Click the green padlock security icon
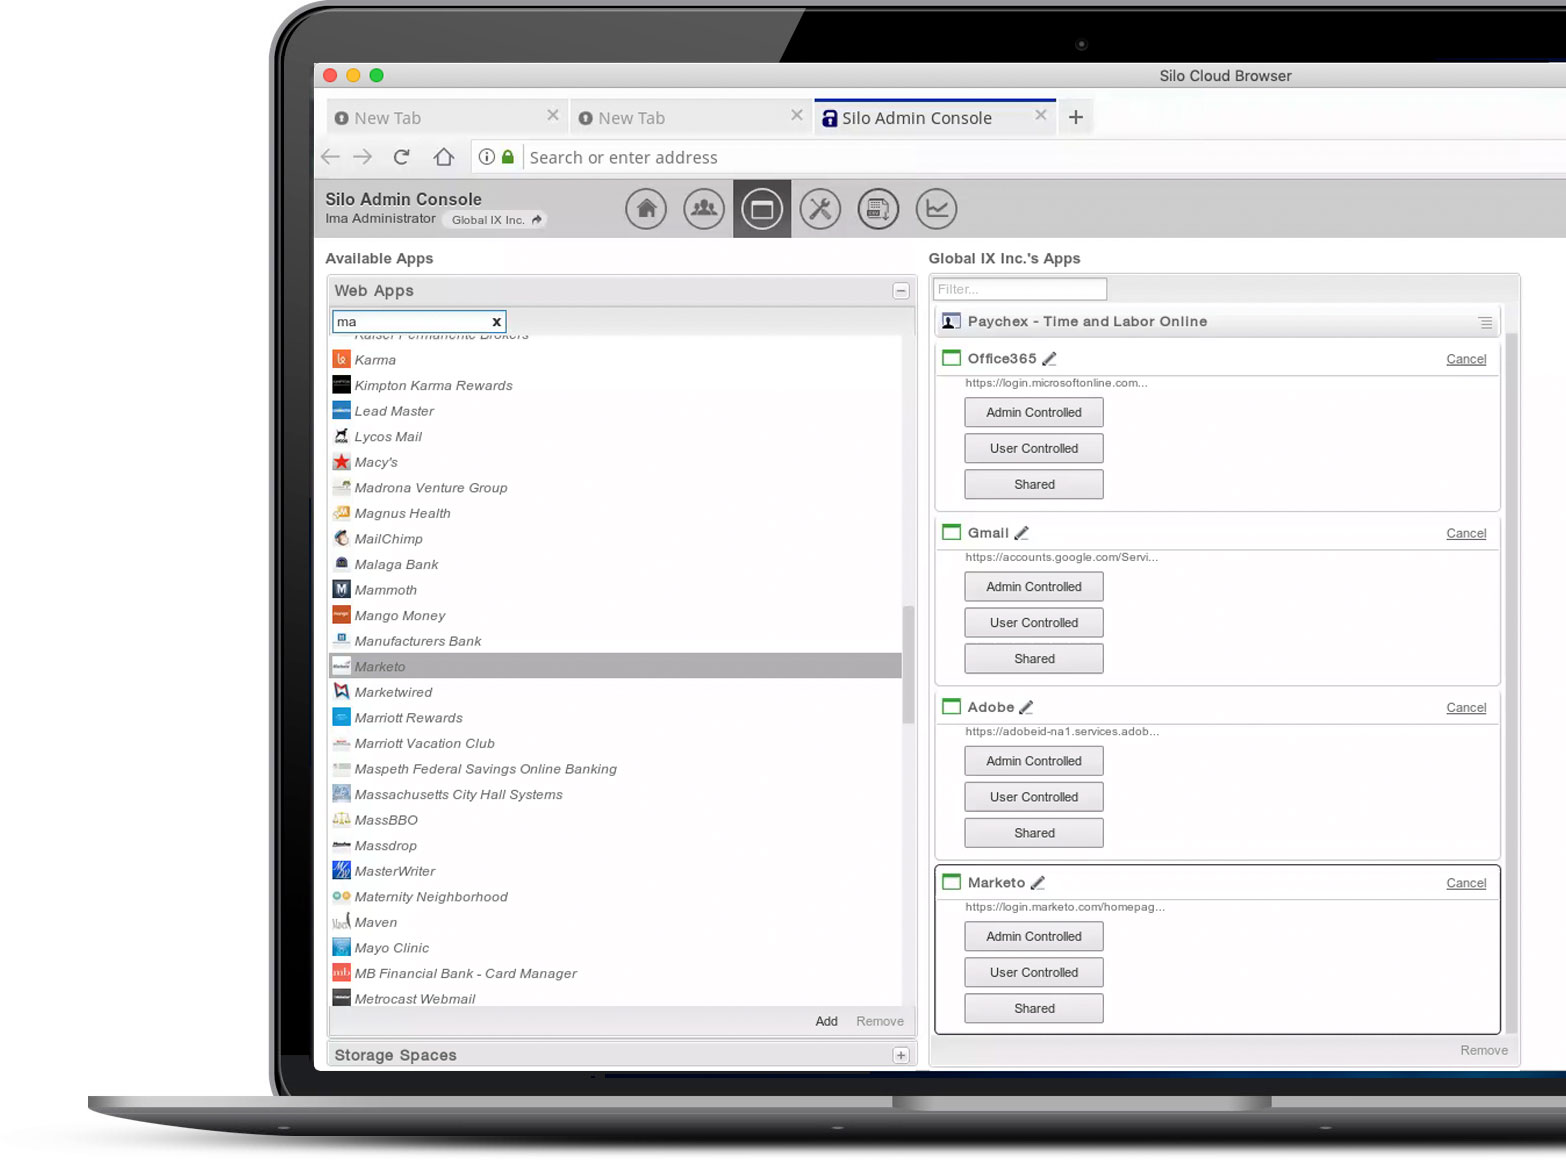 point(508,157)
